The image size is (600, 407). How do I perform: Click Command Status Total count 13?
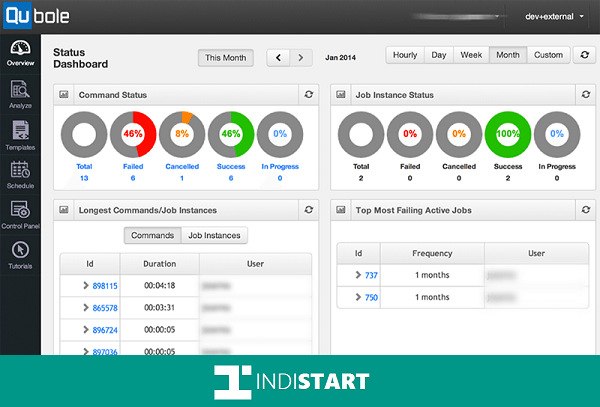pyautogui.click(x=84, y=178)
